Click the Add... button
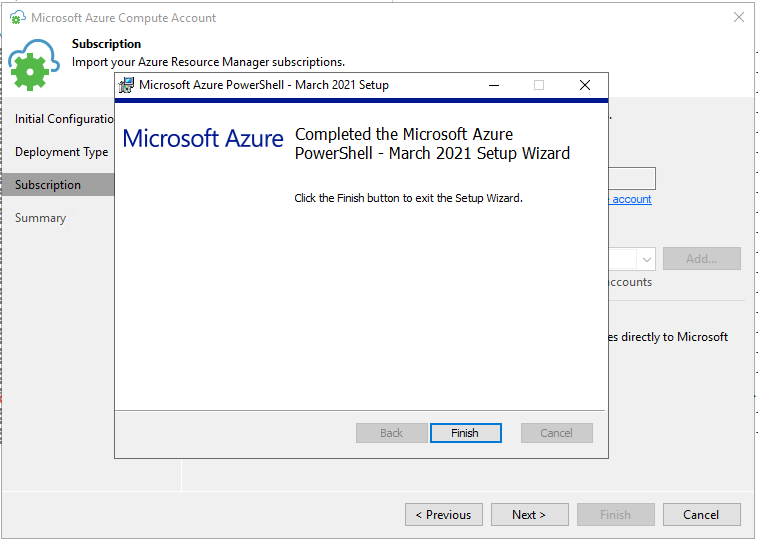The image size is (758, 542). (702, 259)
